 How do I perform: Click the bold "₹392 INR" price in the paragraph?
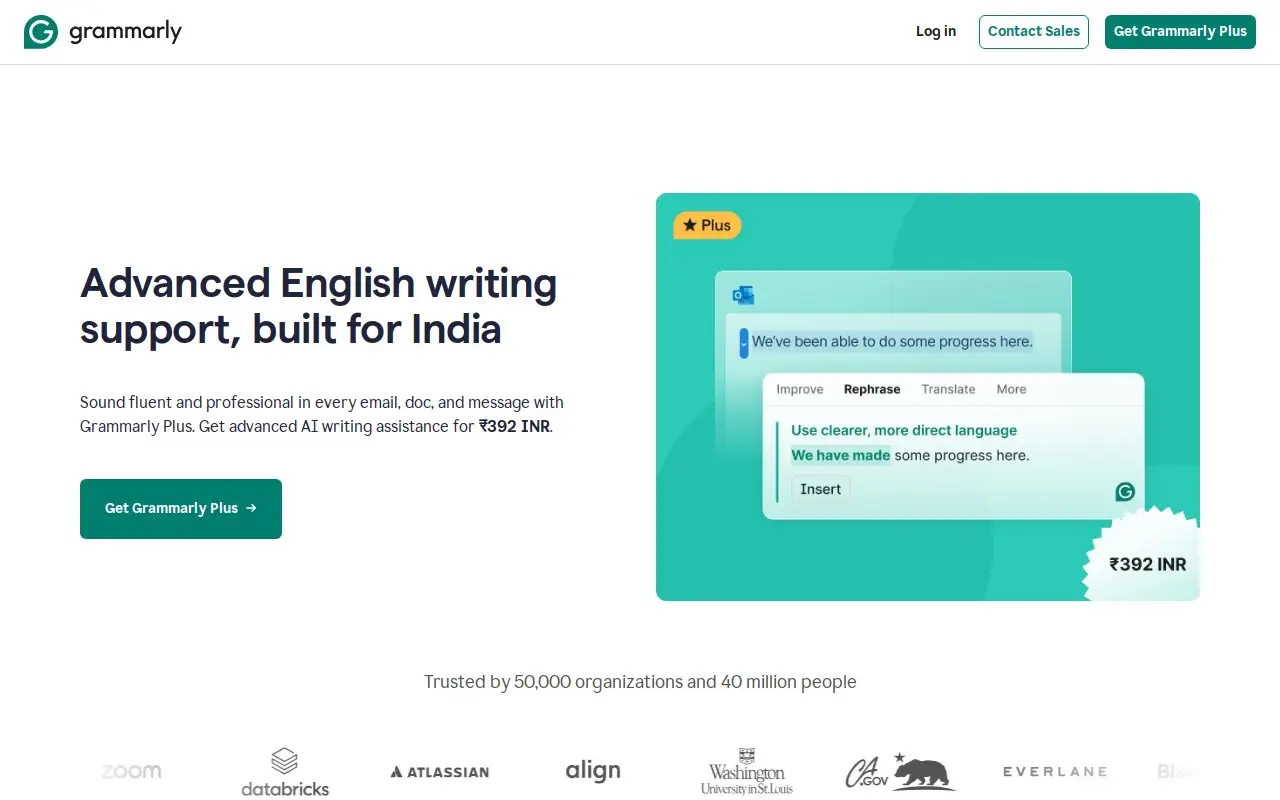(x=514, y=426)
